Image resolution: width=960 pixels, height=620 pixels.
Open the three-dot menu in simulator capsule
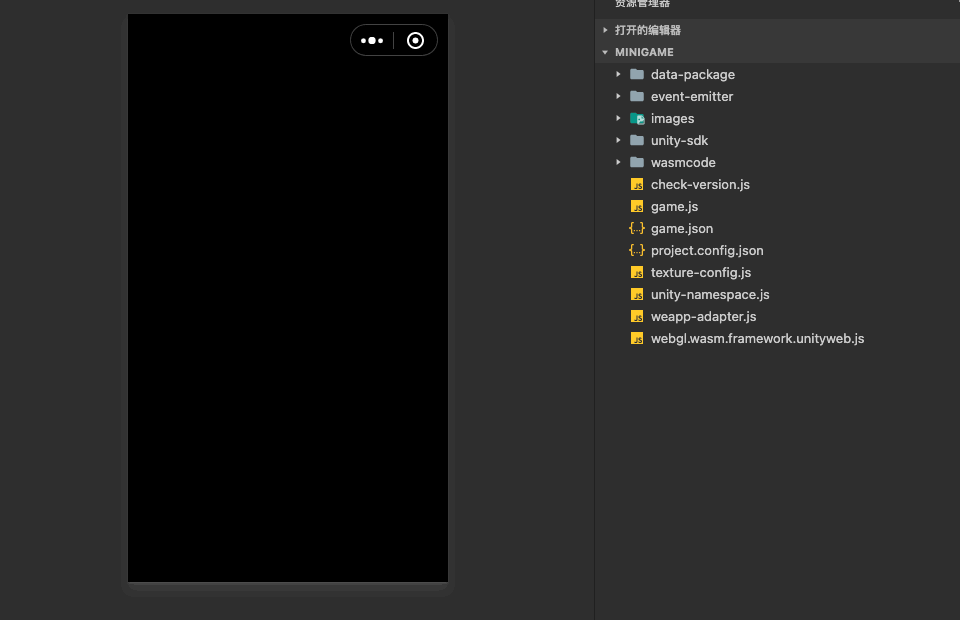(x=372, y=40)
